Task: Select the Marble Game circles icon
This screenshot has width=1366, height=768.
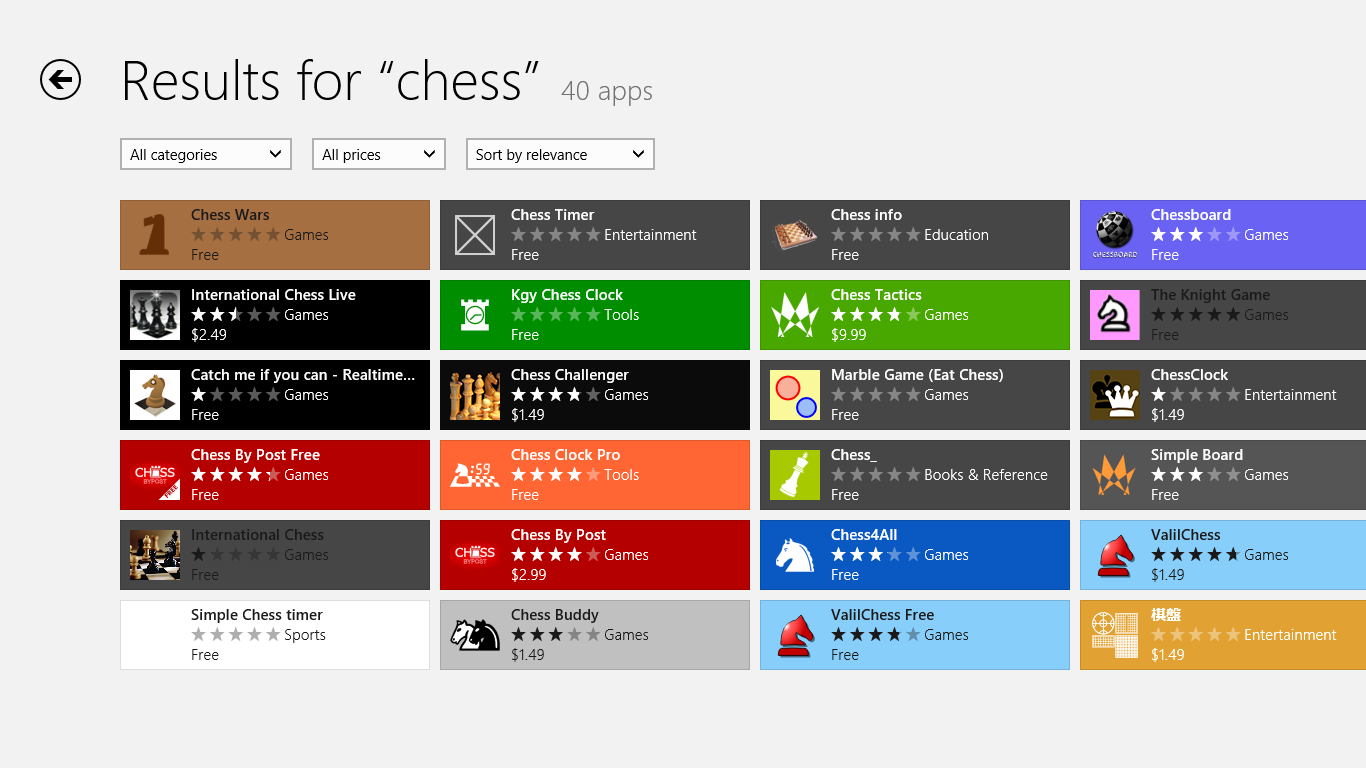Action: (x=795, y=395)
